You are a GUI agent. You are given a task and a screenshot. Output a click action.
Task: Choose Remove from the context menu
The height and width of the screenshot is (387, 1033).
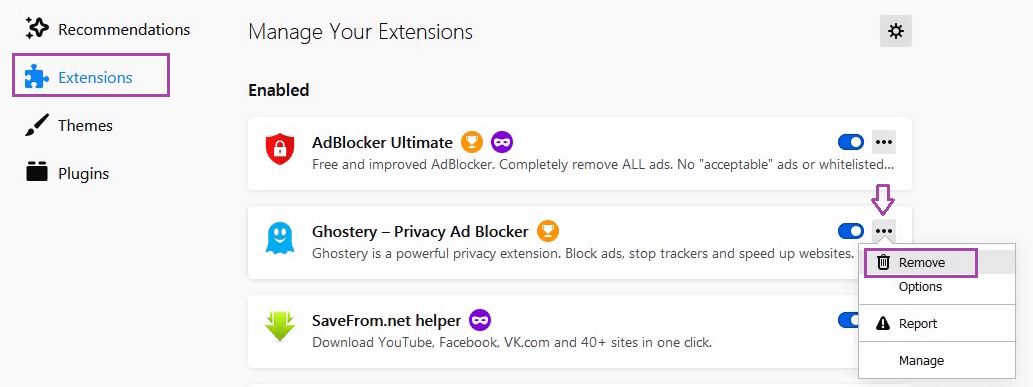(x=921, y=263)
